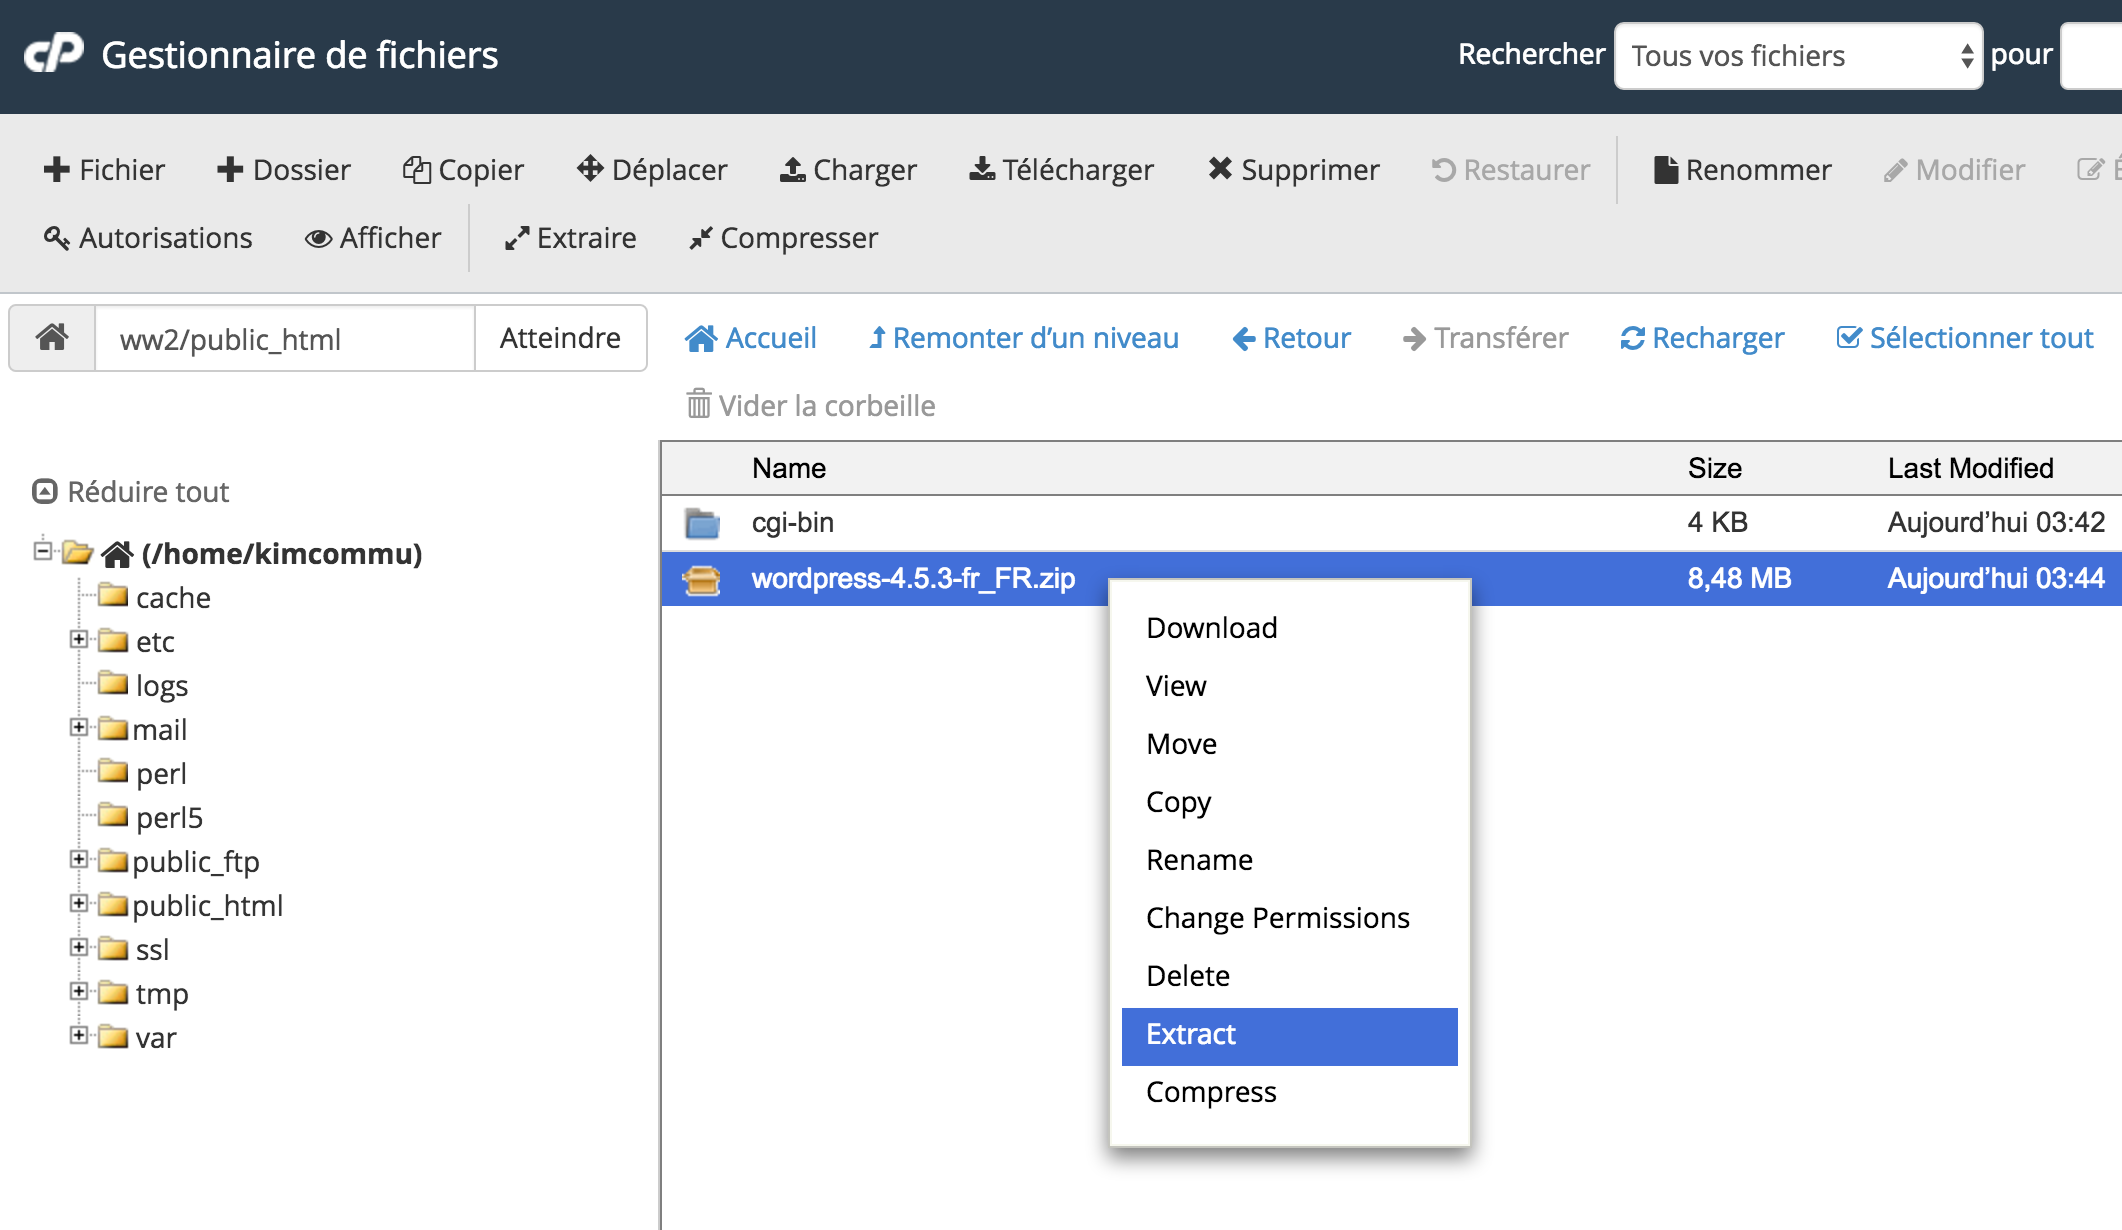Image resolution: width=2122 pixels, height=1230 pixels.
Task: Click the home icon beside path field
Action: click(x=52, y=338)
